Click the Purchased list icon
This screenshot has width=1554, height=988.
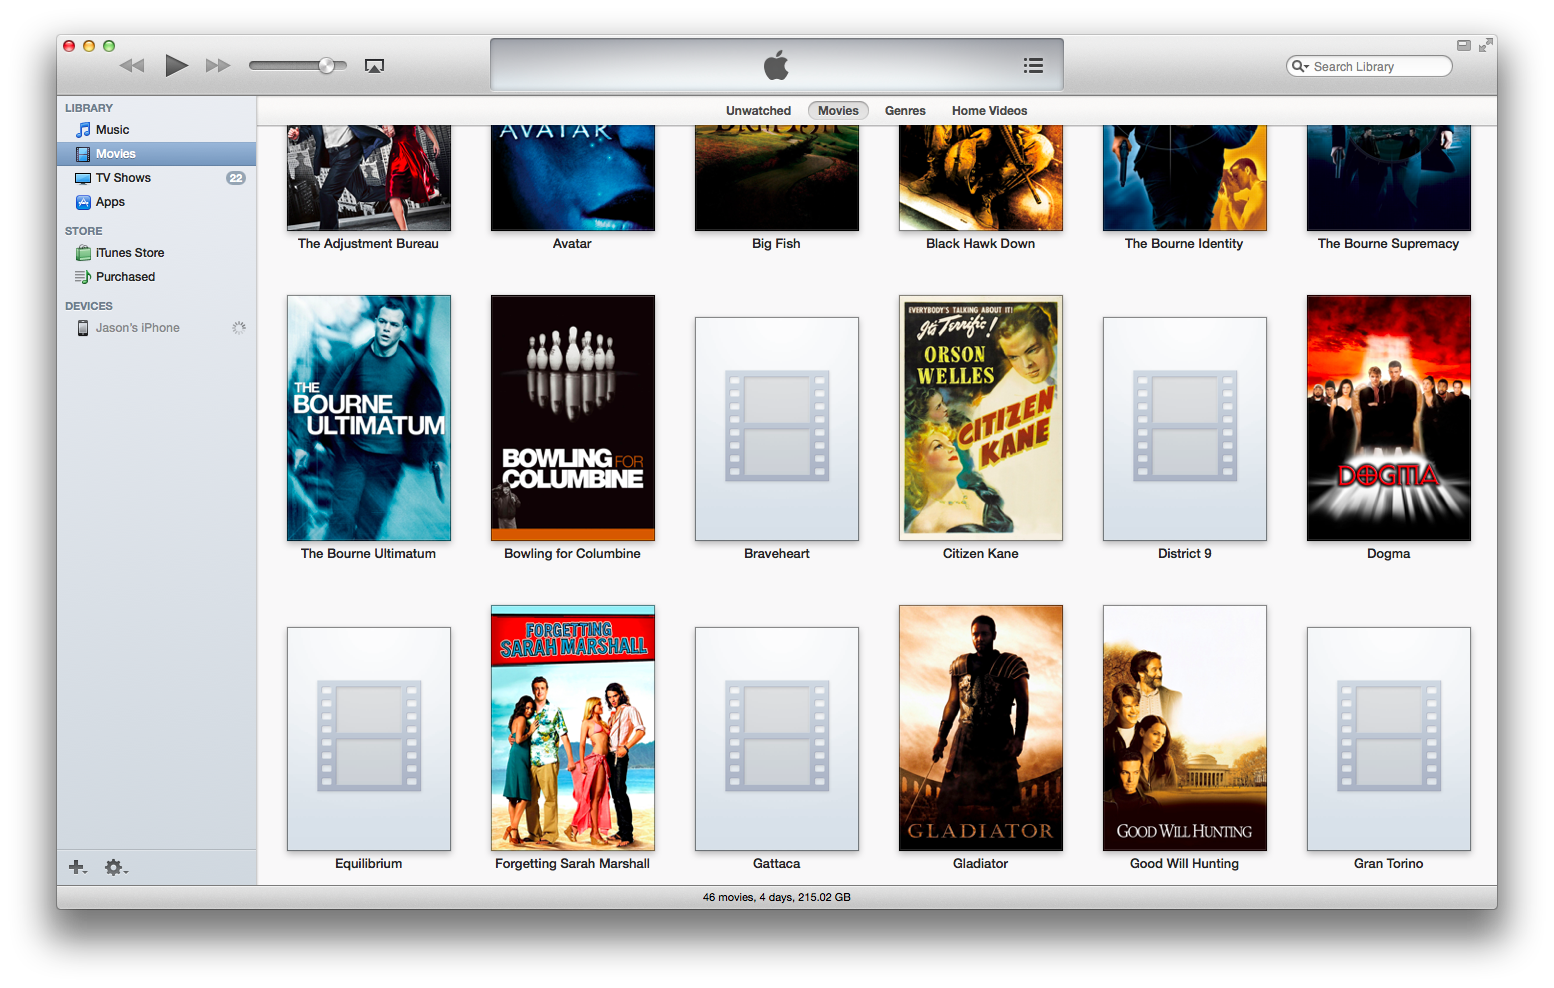coord(84,277)
